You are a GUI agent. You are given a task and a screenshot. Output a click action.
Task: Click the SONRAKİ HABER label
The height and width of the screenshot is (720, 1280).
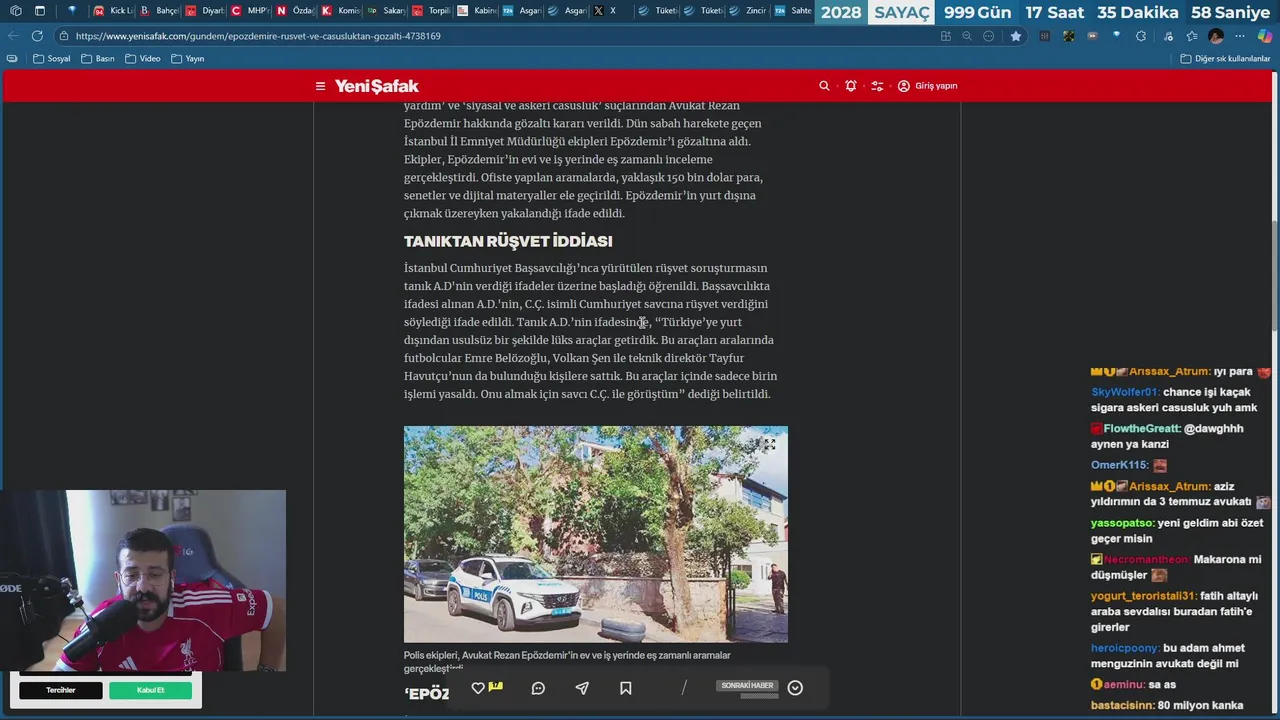(748, 685)
